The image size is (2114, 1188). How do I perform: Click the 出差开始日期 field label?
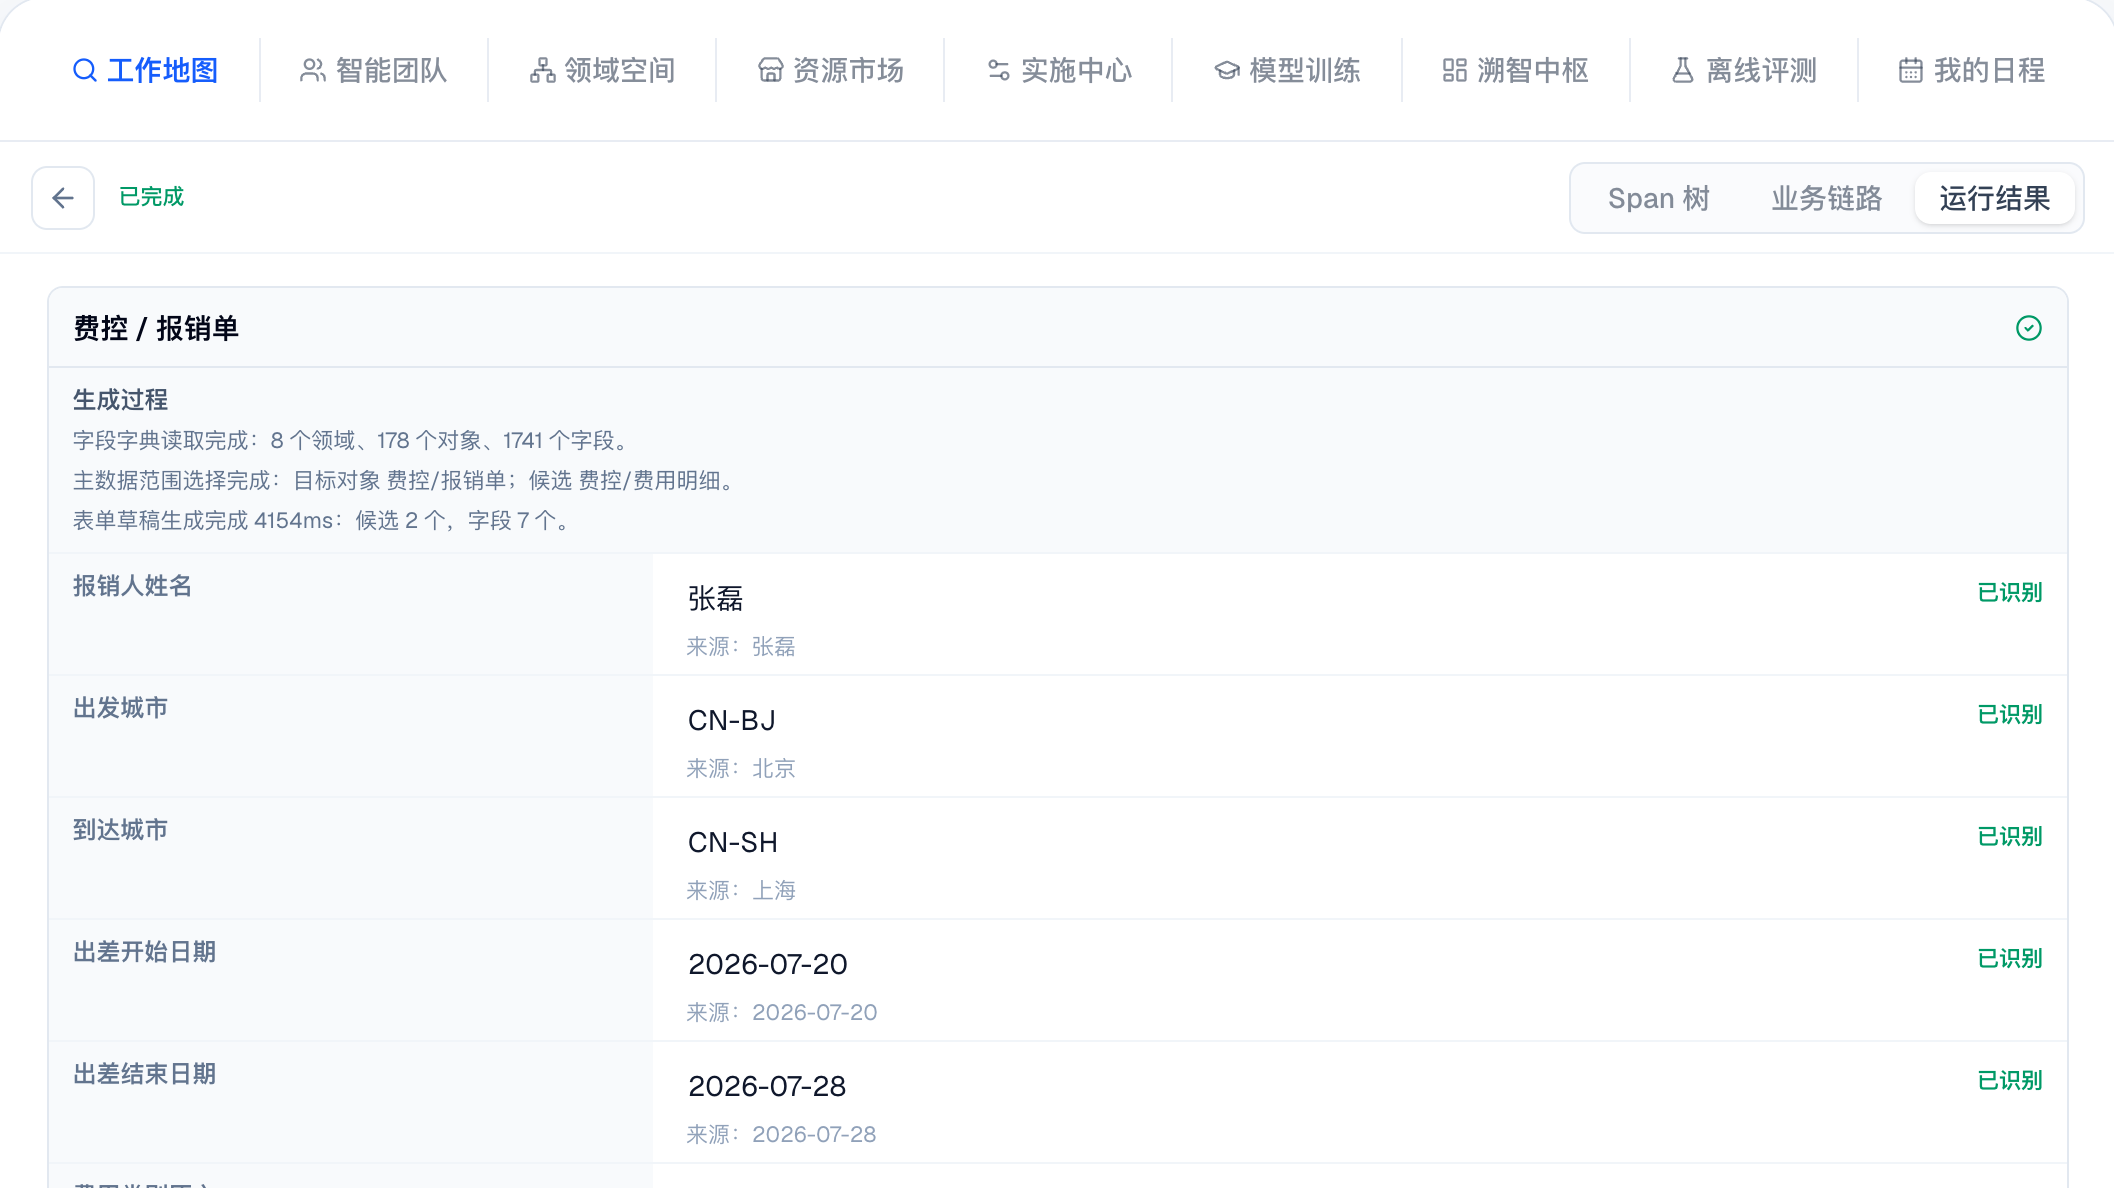(144, 952)
